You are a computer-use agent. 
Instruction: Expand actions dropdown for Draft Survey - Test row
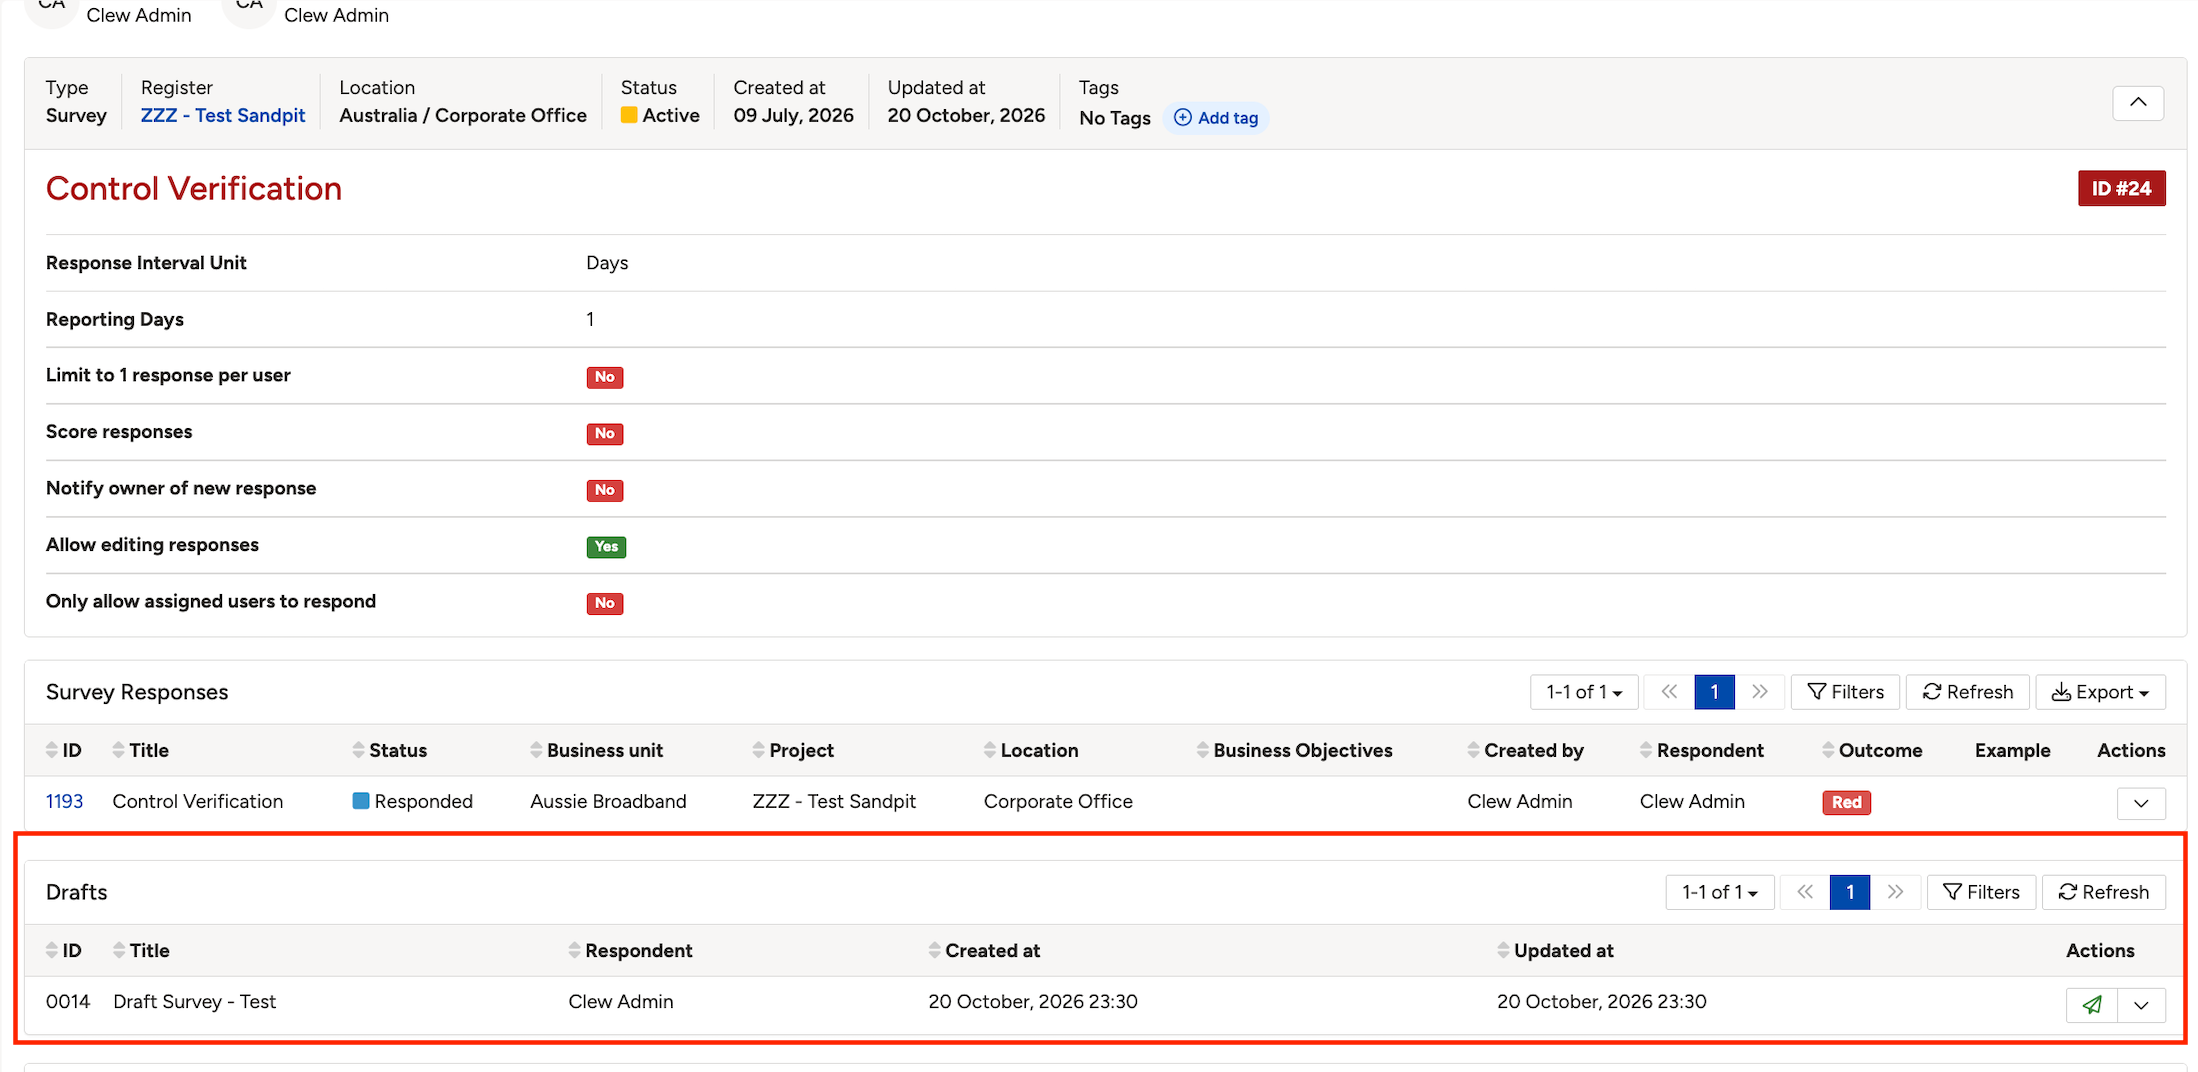(2141, 1004)
